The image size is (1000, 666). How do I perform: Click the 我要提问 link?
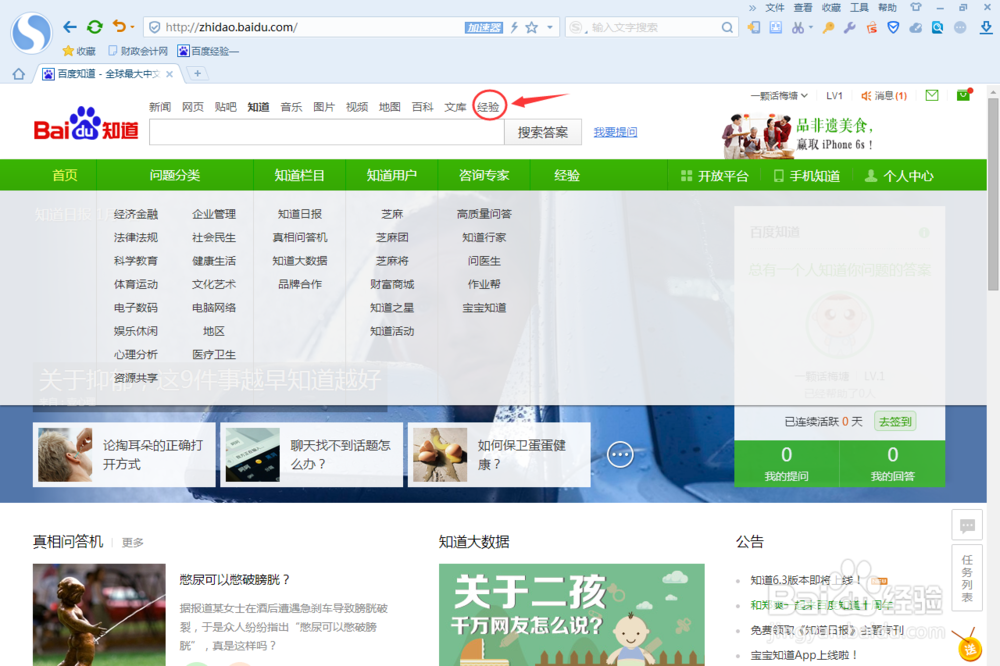615,132
